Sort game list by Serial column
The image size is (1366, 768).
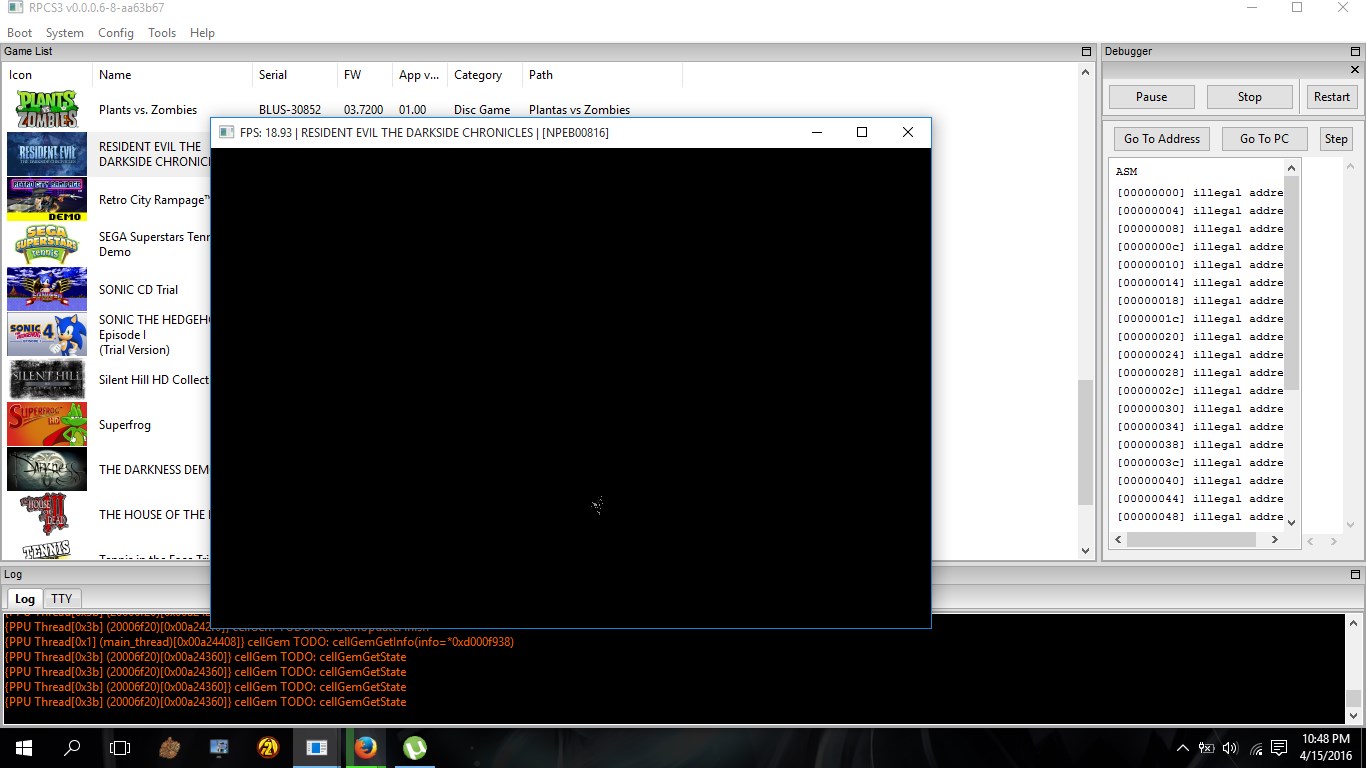(x=273, y=75)
